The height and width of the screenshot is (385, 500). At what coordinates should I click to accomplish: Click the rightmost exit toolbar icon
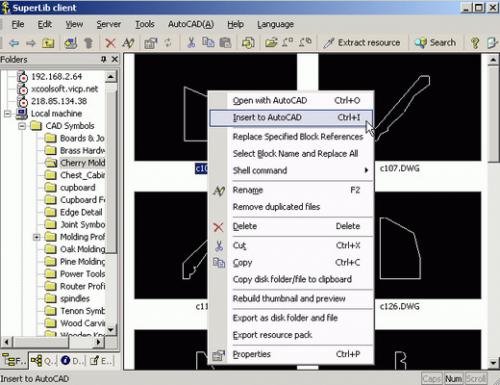point(492,43)
